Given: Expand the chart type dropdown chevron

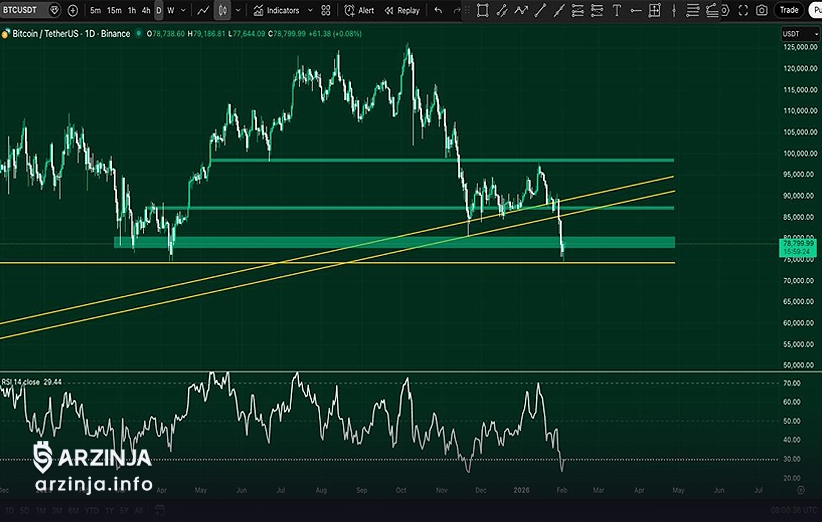Looking at the screenshot, I should pyautogui.click(x=236, y=10).
